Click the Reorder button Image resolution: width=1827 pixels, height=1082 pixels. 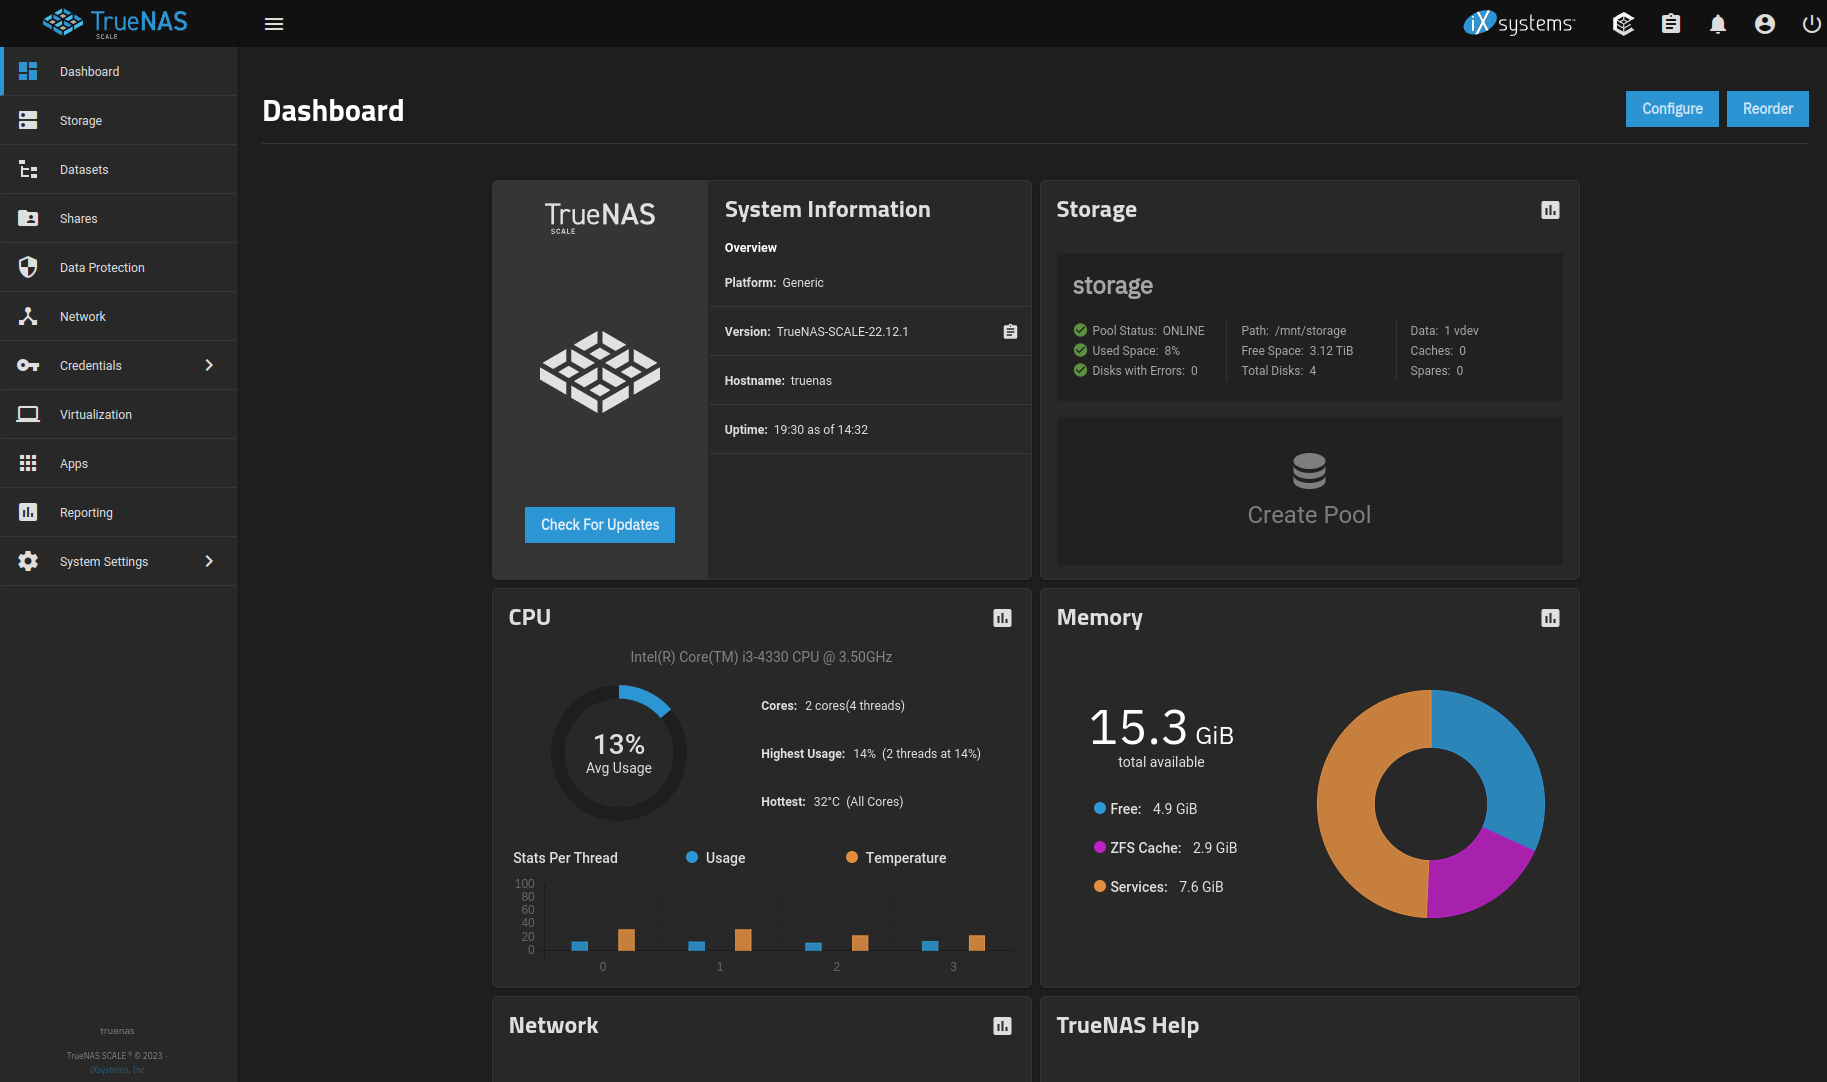1767,109
